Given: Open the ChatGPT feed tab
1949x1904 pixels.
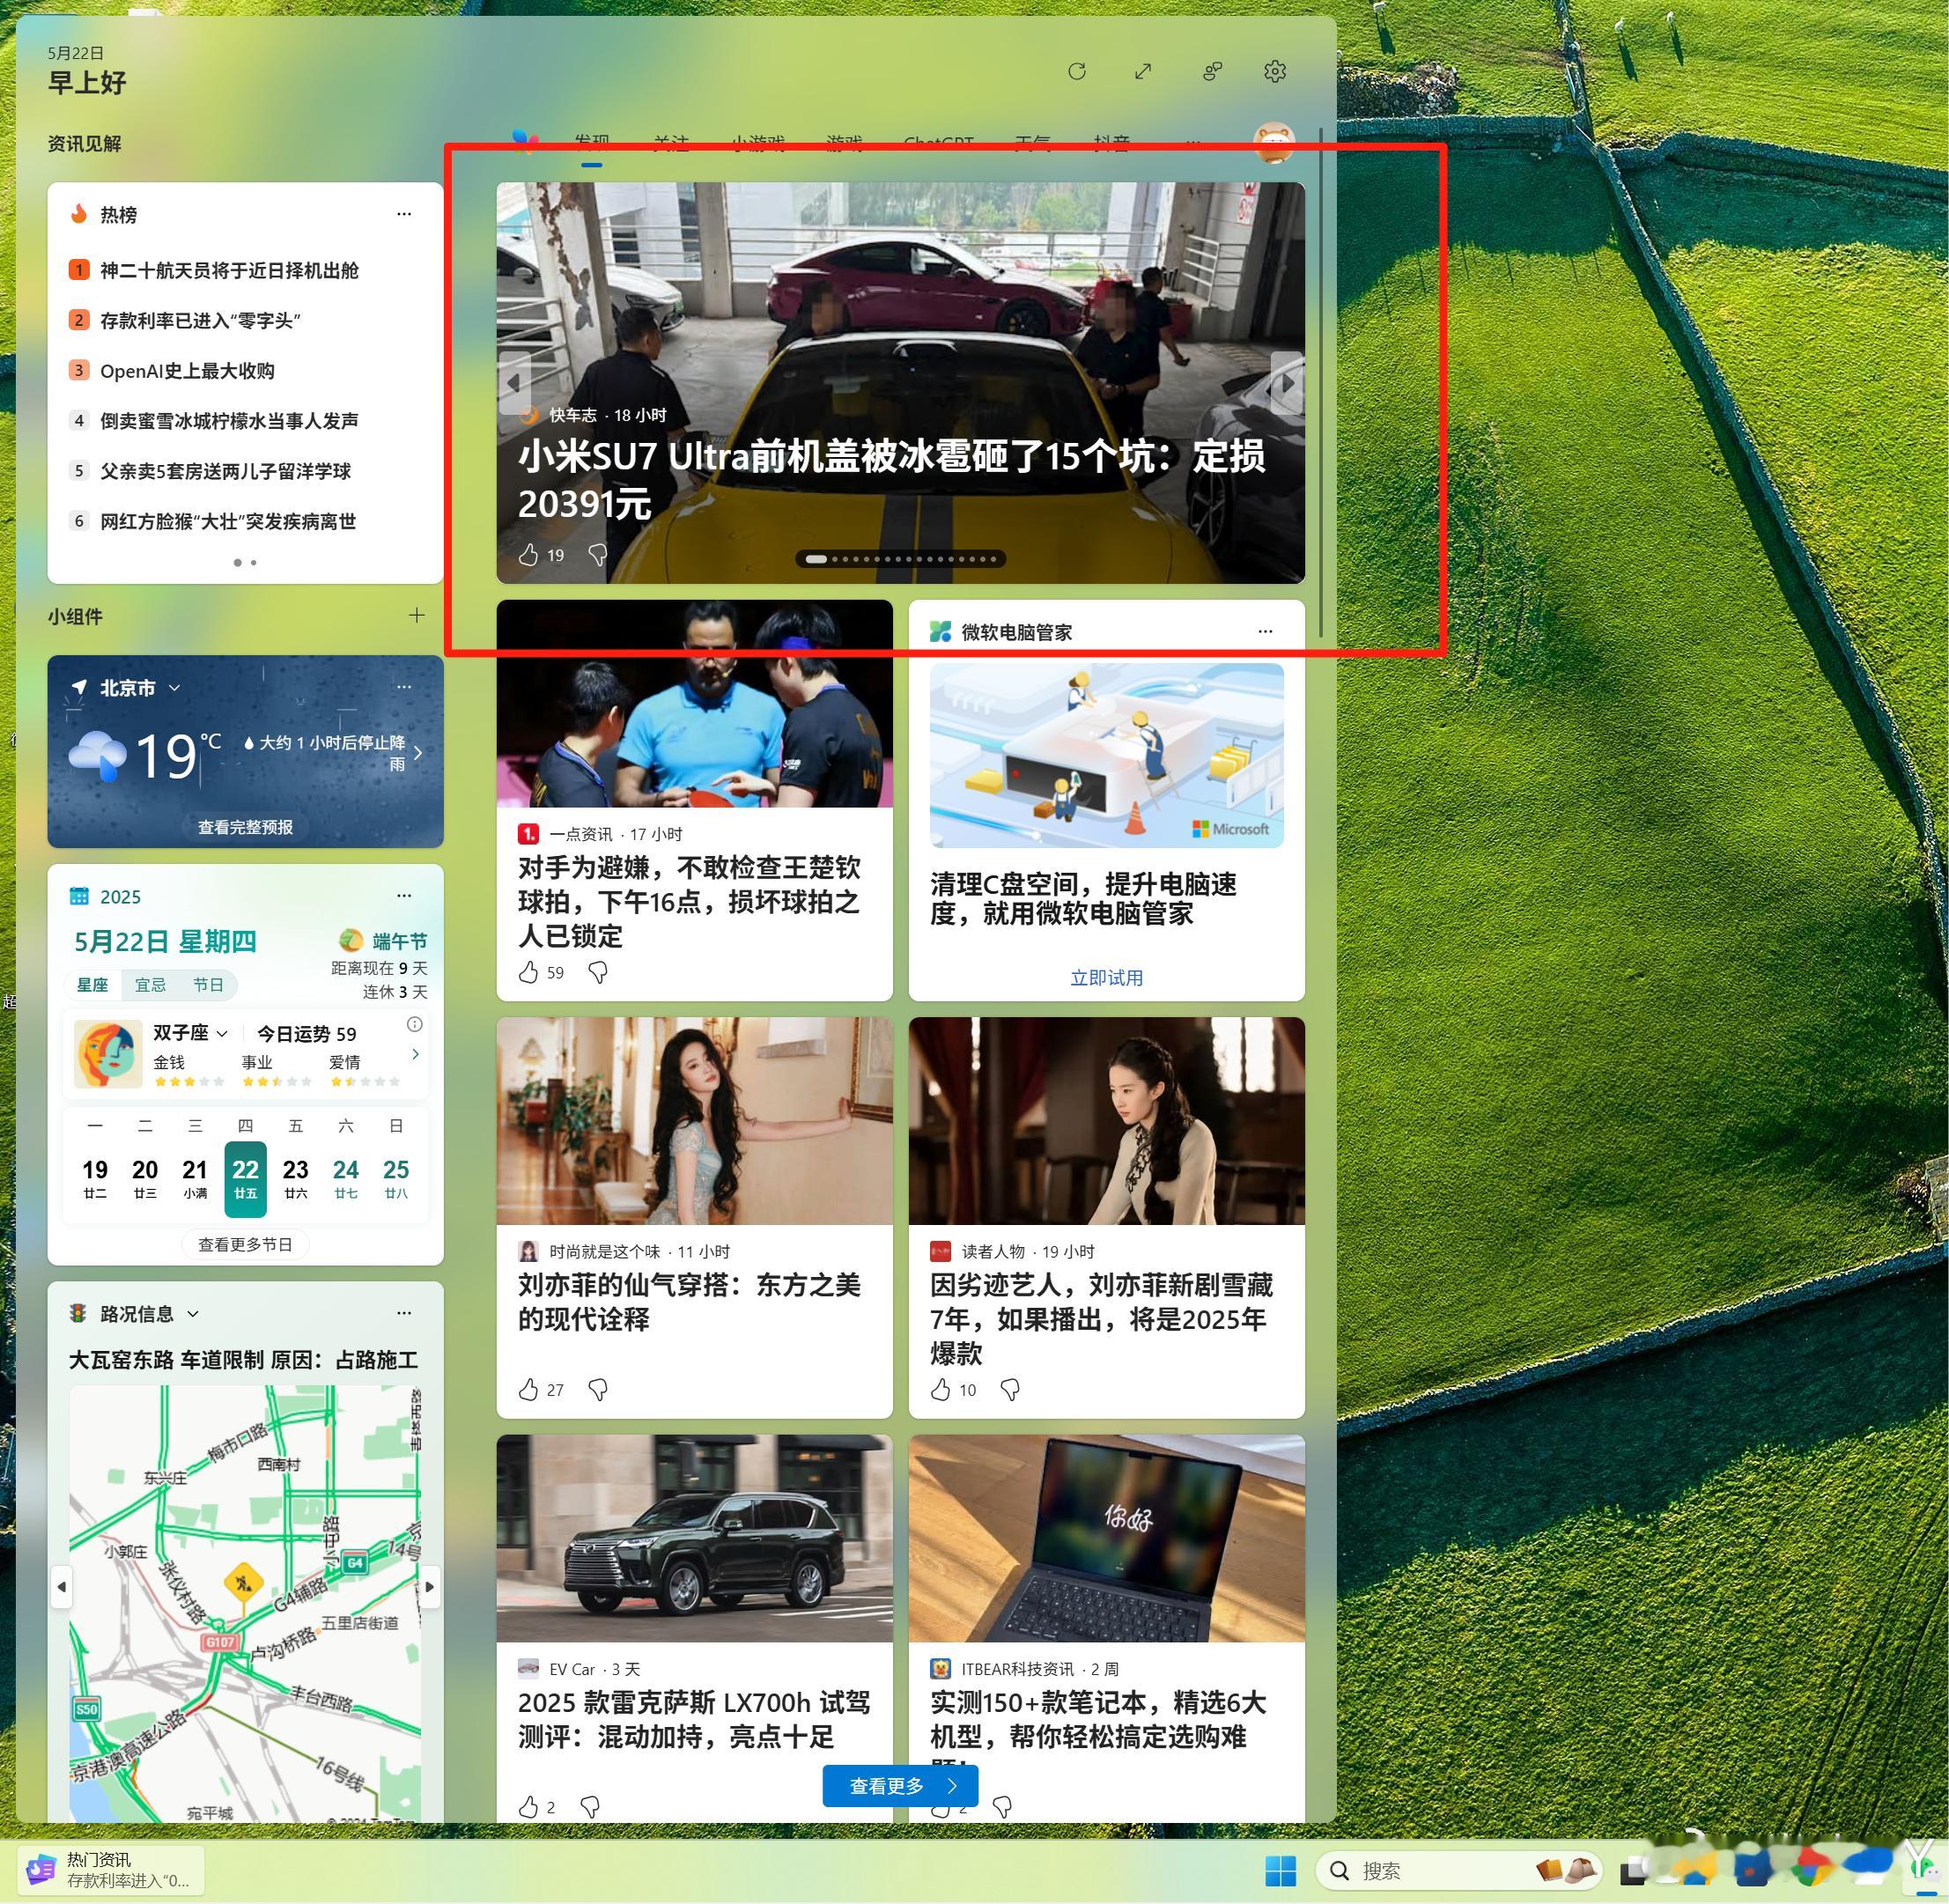Looking at the screenshot, I should tap(938, 141).
